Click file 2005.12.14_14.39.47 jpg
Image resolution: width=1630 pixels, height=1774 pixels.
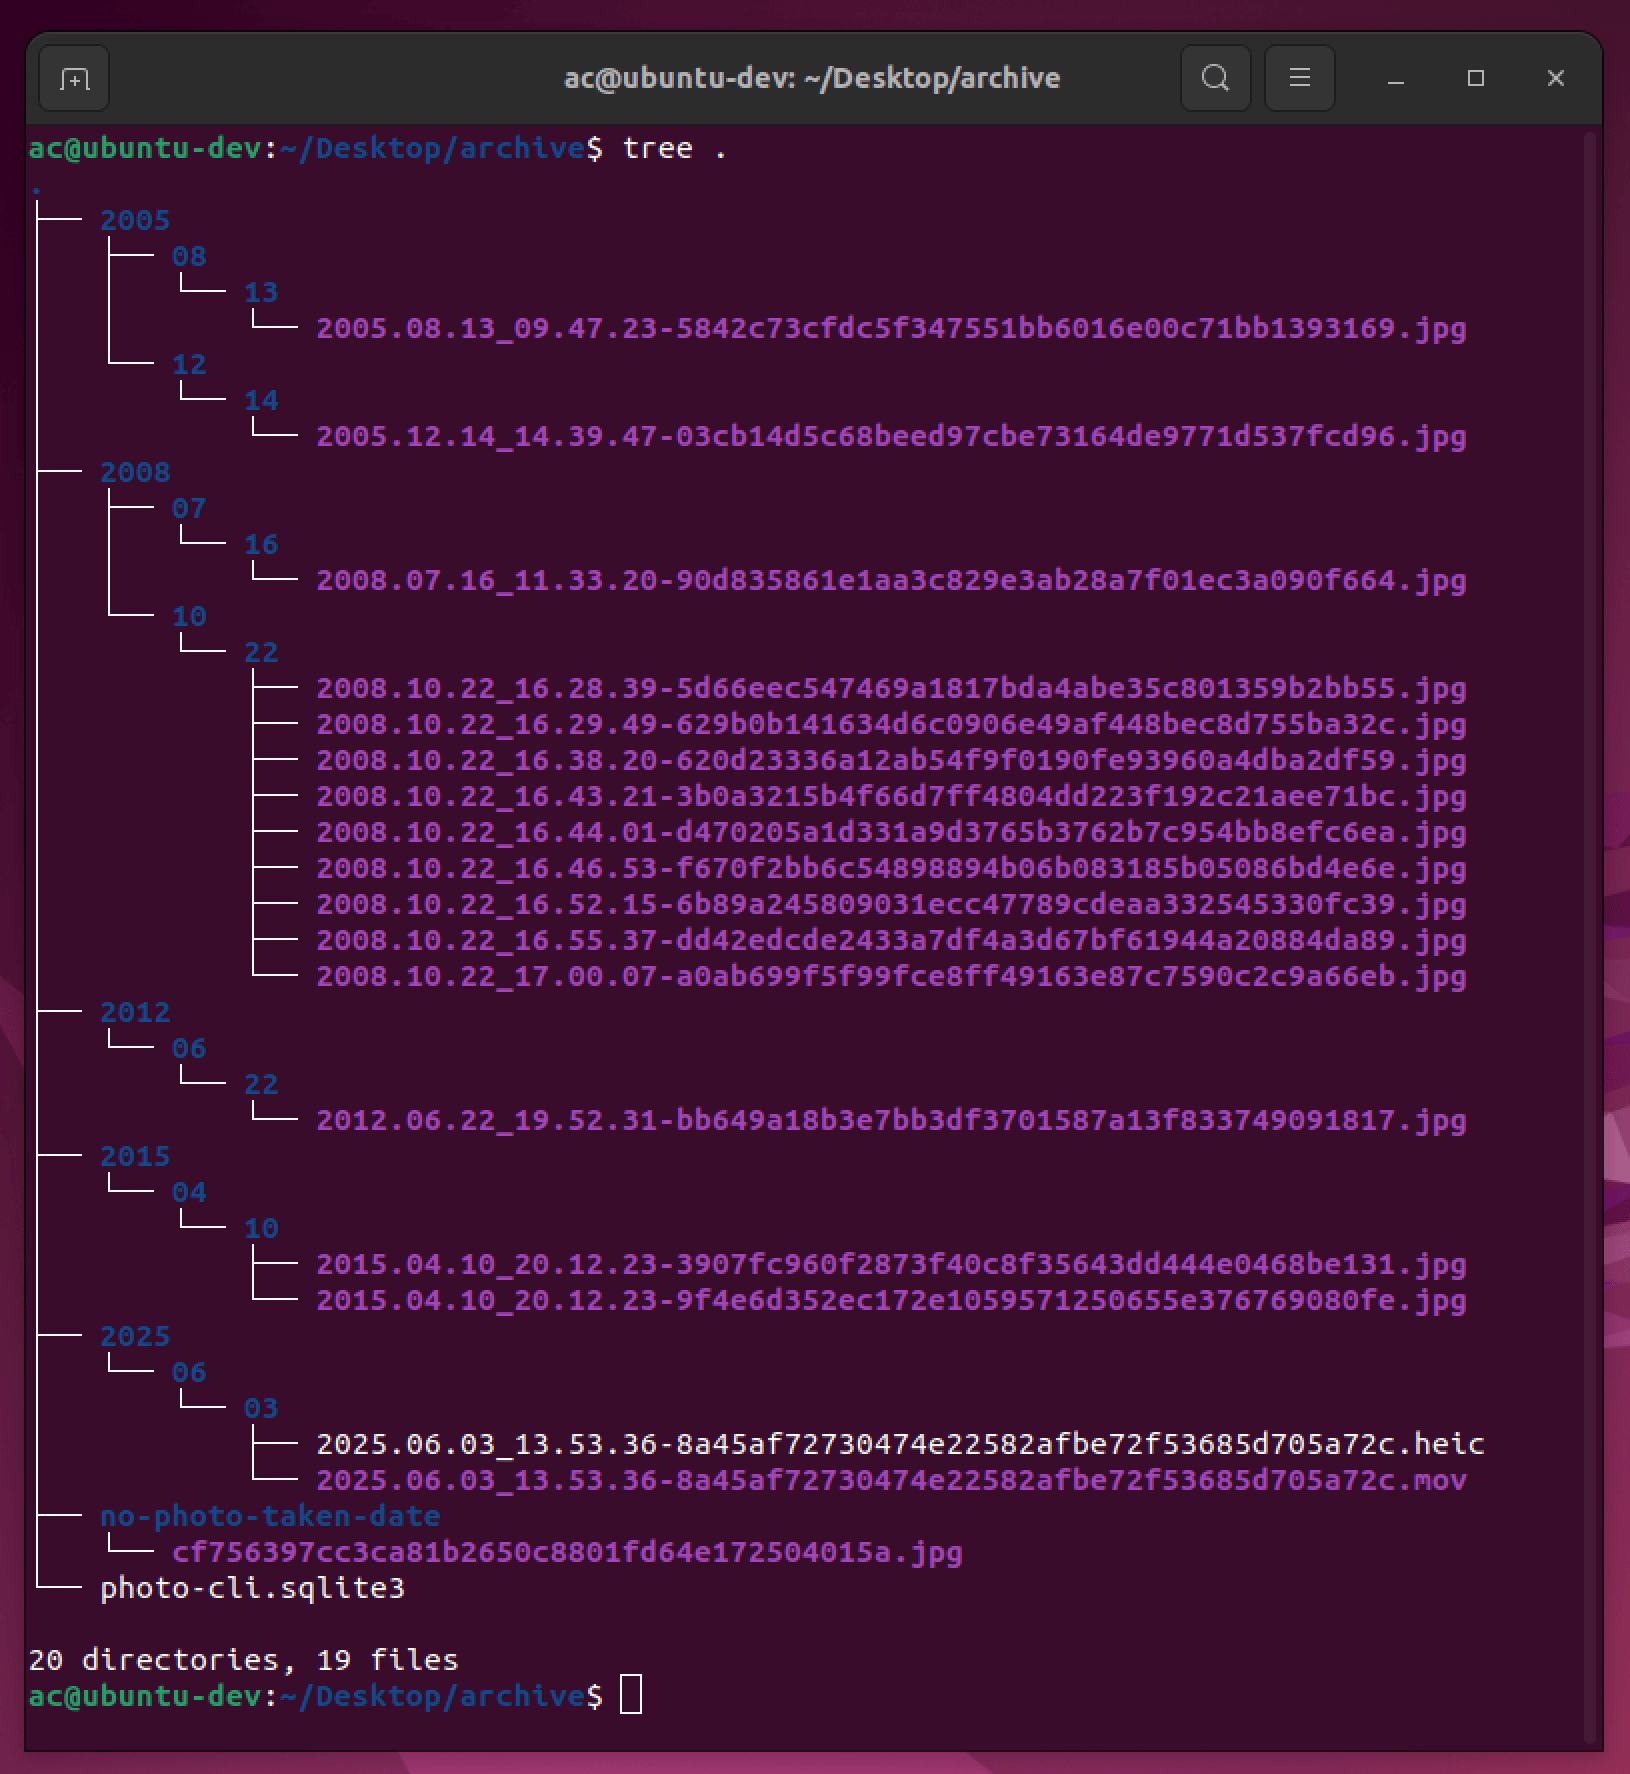[x=891, y=436]
